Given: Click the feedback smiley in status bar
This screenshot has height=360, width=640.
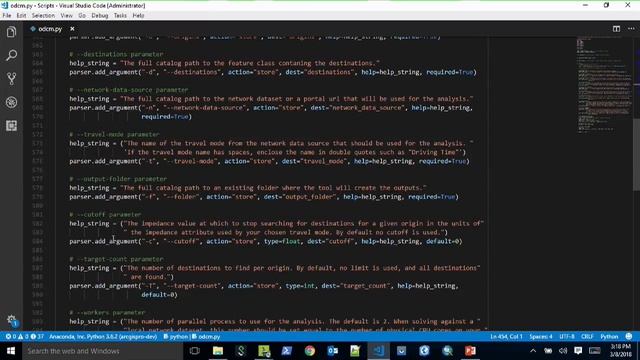Looking at the screenshot, I should click(x=629, y=337).
